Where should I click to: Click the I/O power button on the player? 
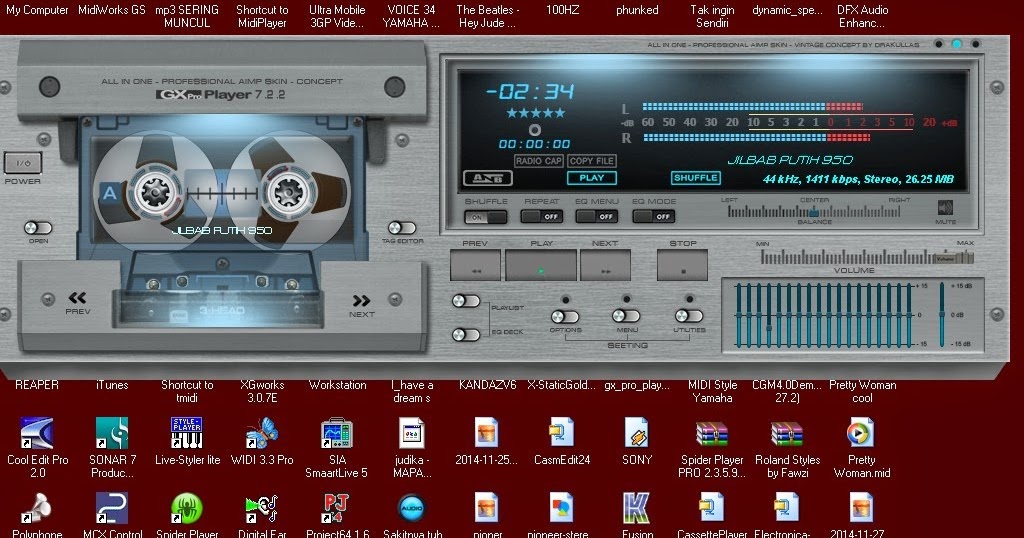23,163
